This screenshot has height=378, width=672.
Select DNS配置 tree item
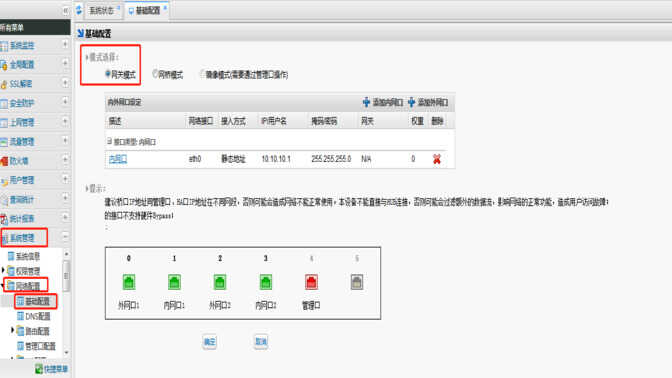point(38,316)
